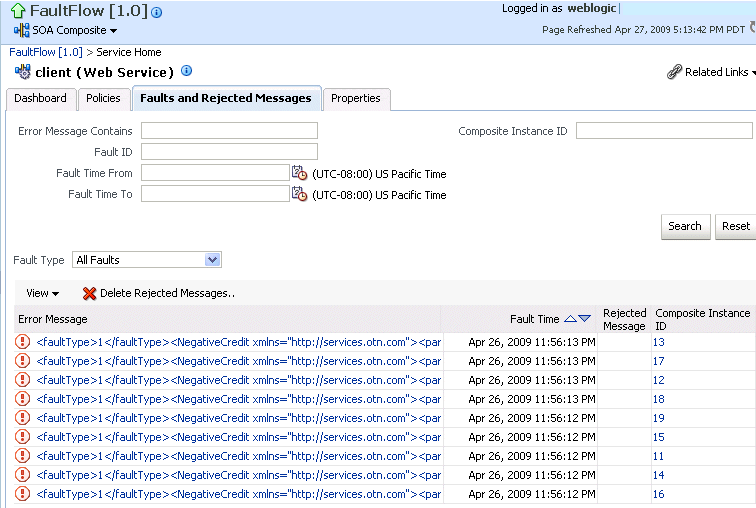Click the Rejected Message column header
This screenshot has width=756, height=508.
624,320
